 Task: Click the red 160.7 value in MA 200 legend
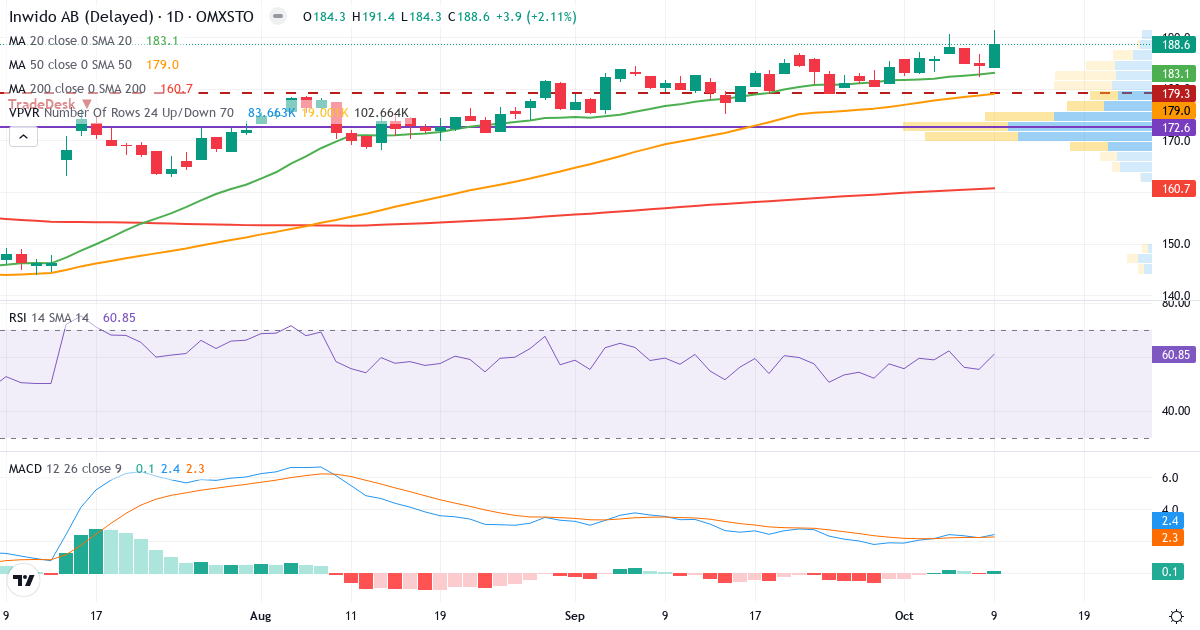click(176, 89)
